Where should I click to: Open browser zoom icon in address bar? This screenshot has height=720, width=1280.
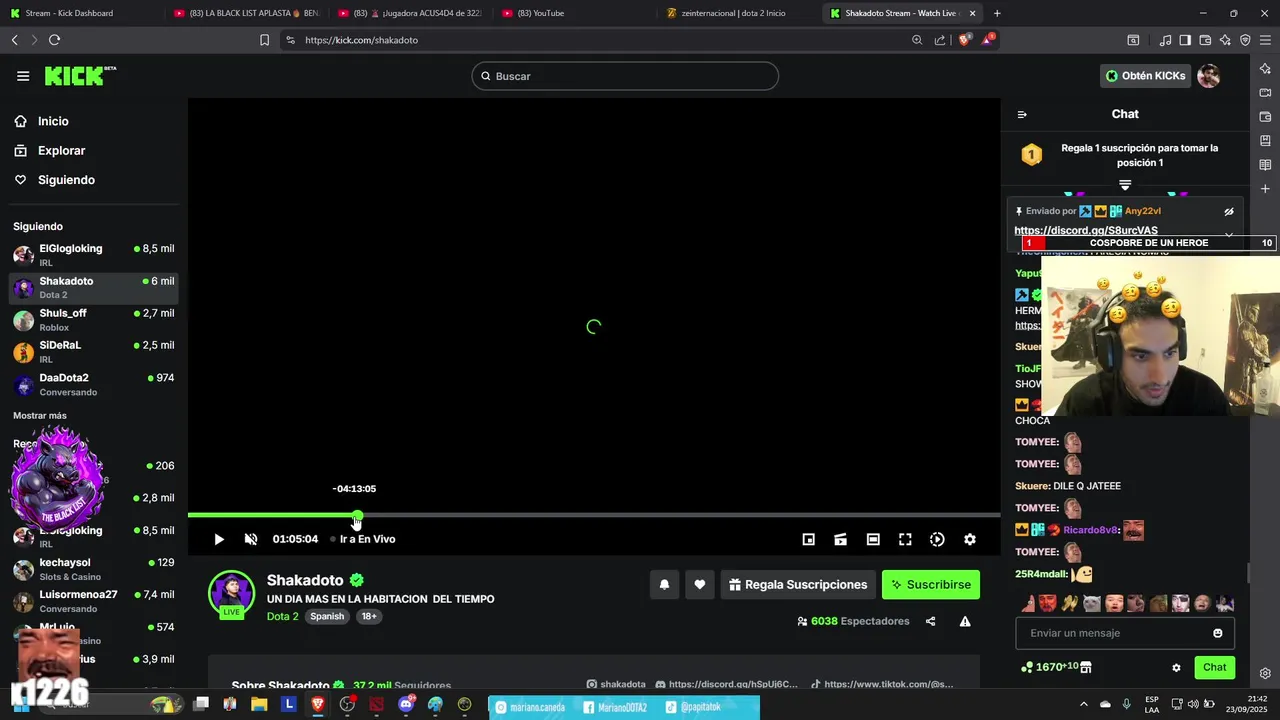[x=917, y=40]
